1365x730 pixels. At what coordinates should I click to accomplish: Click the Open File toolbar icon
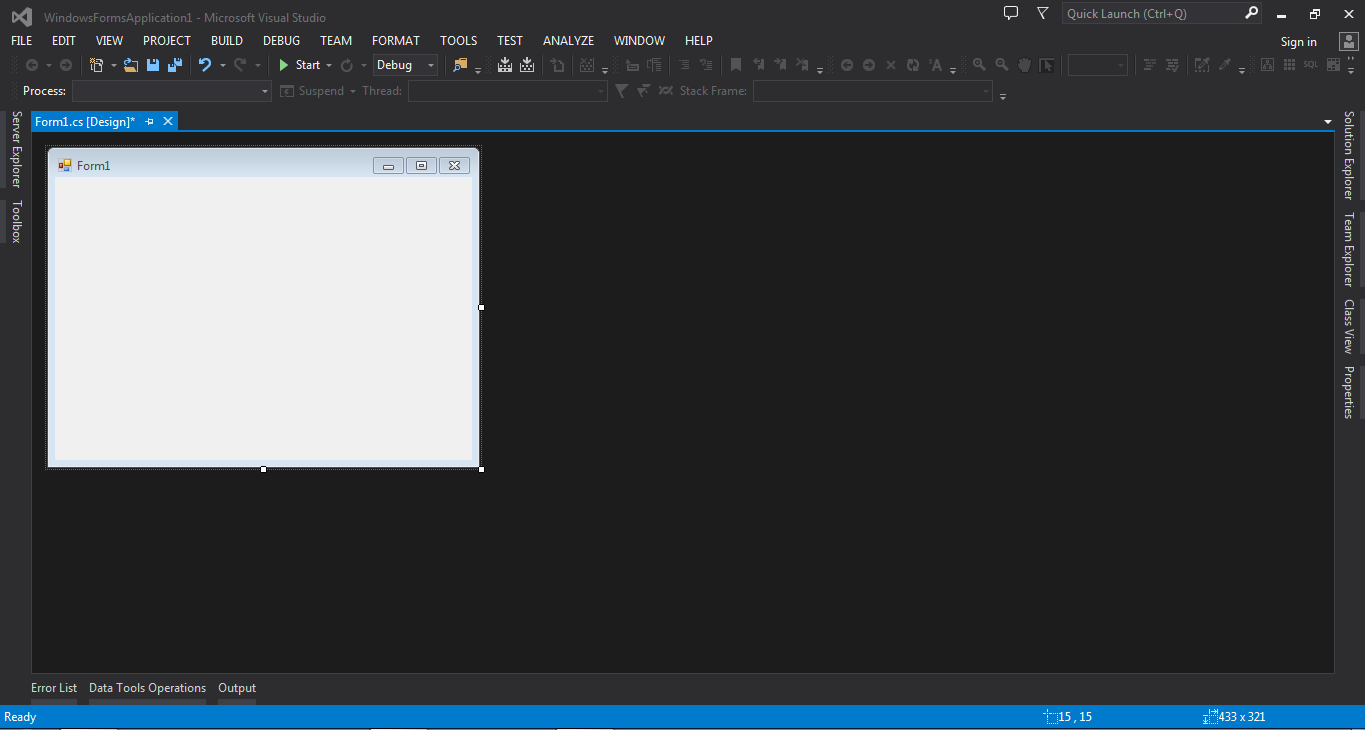[132, 64]
